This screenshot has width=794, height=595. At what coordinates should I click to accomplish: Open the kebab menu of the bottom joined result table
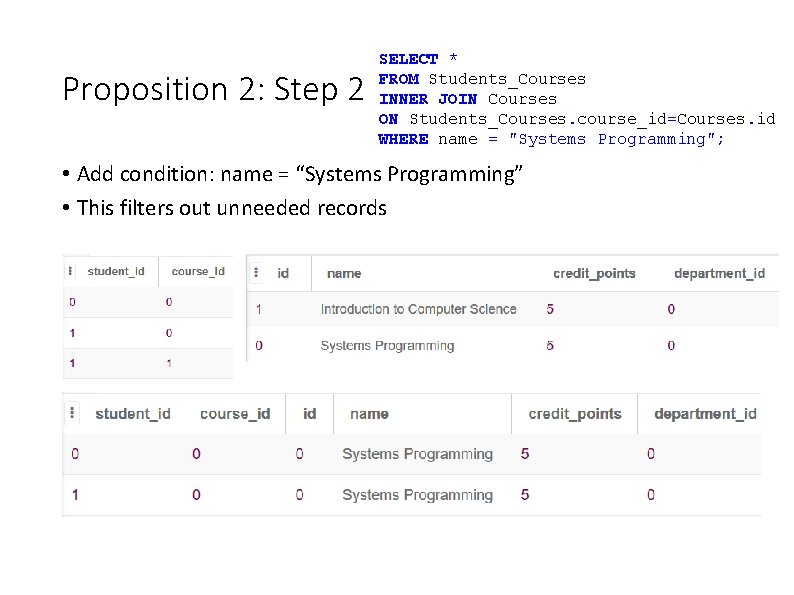tap(72, 414)
